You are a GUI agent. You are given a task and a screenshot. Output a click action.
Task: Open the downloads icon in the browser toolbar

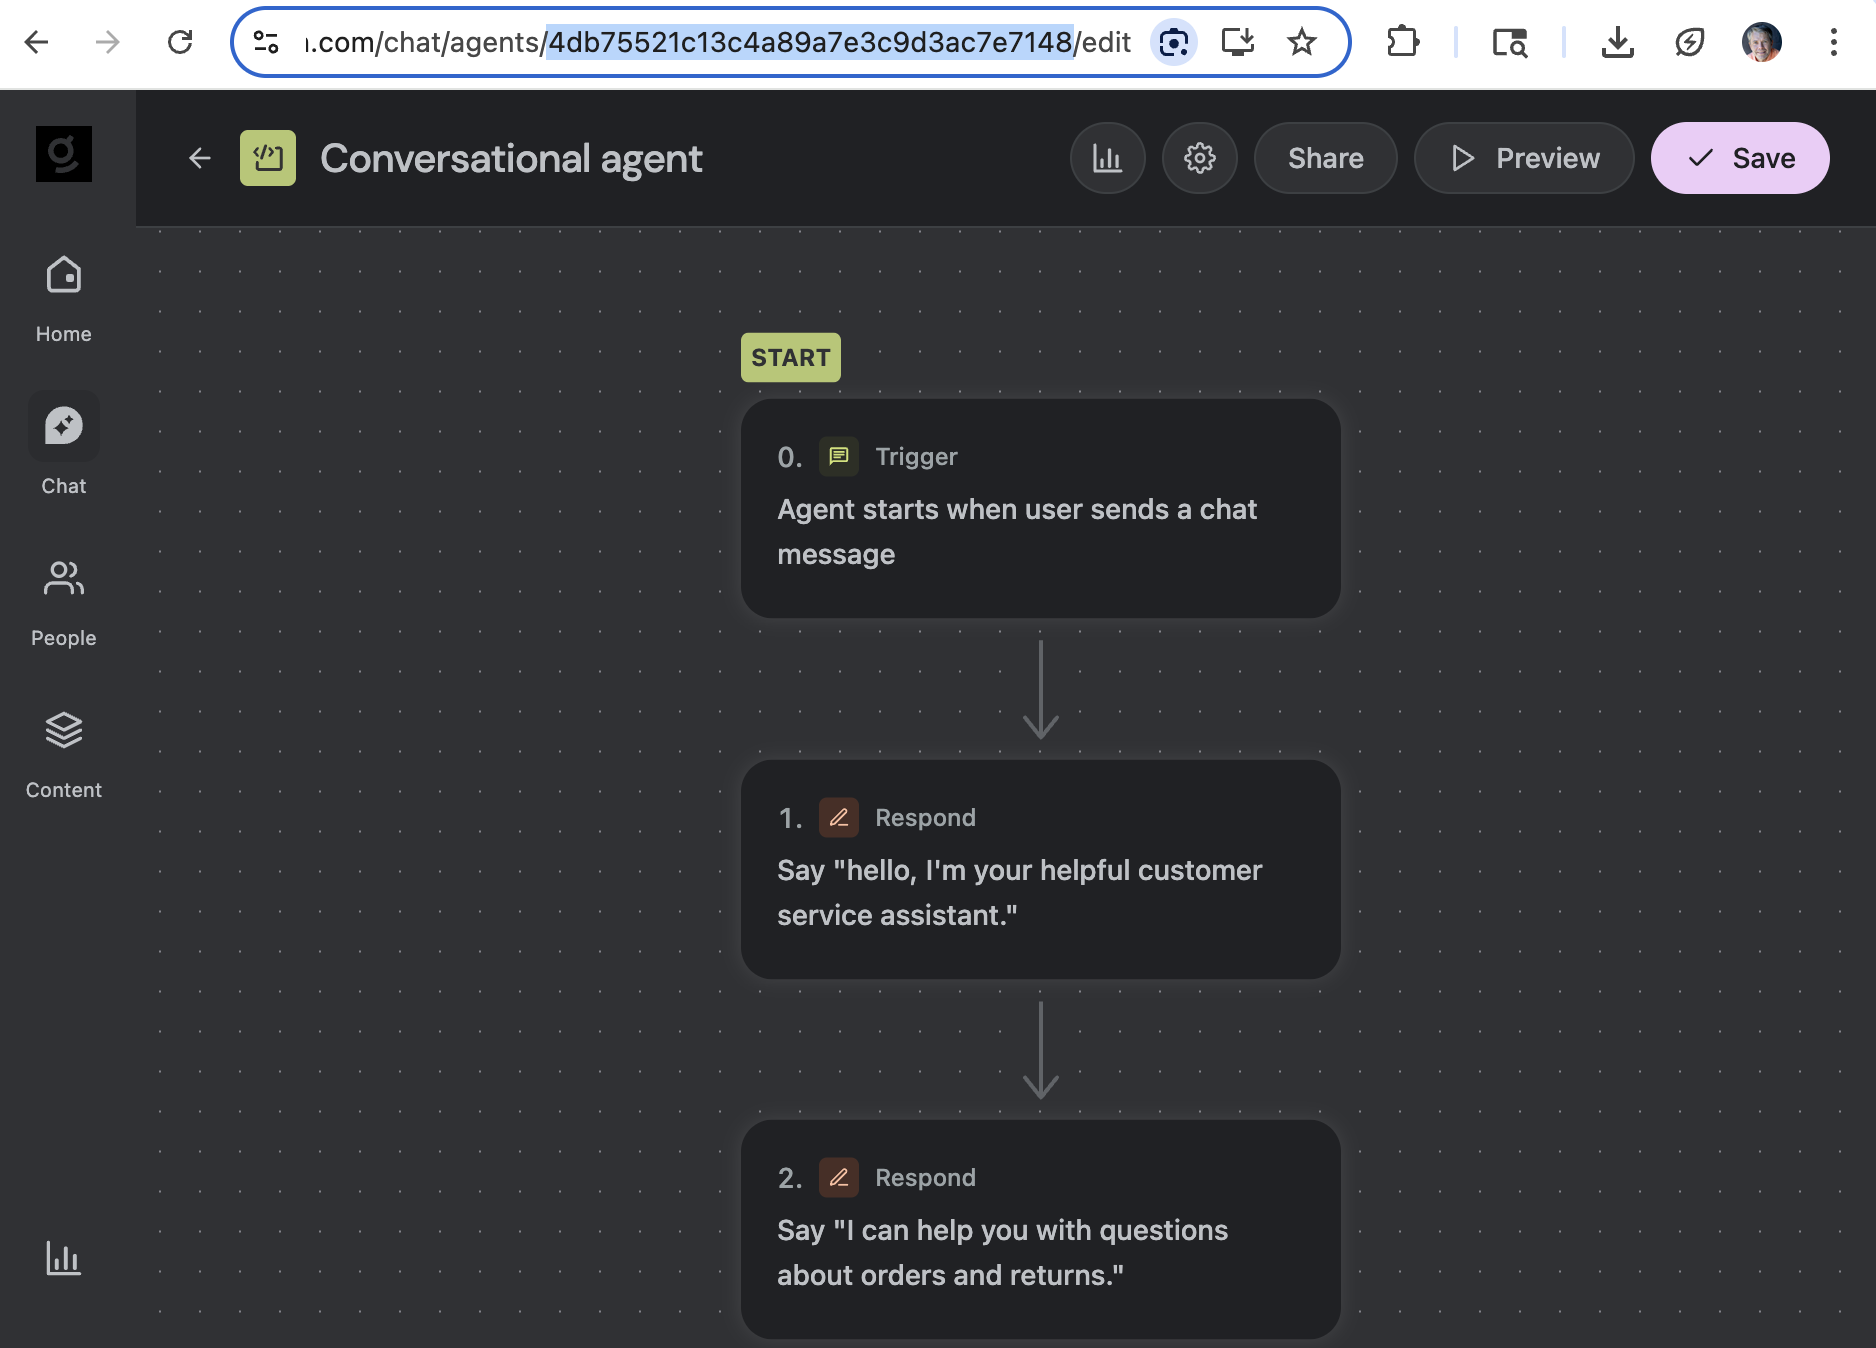[x=1619, y=42]
